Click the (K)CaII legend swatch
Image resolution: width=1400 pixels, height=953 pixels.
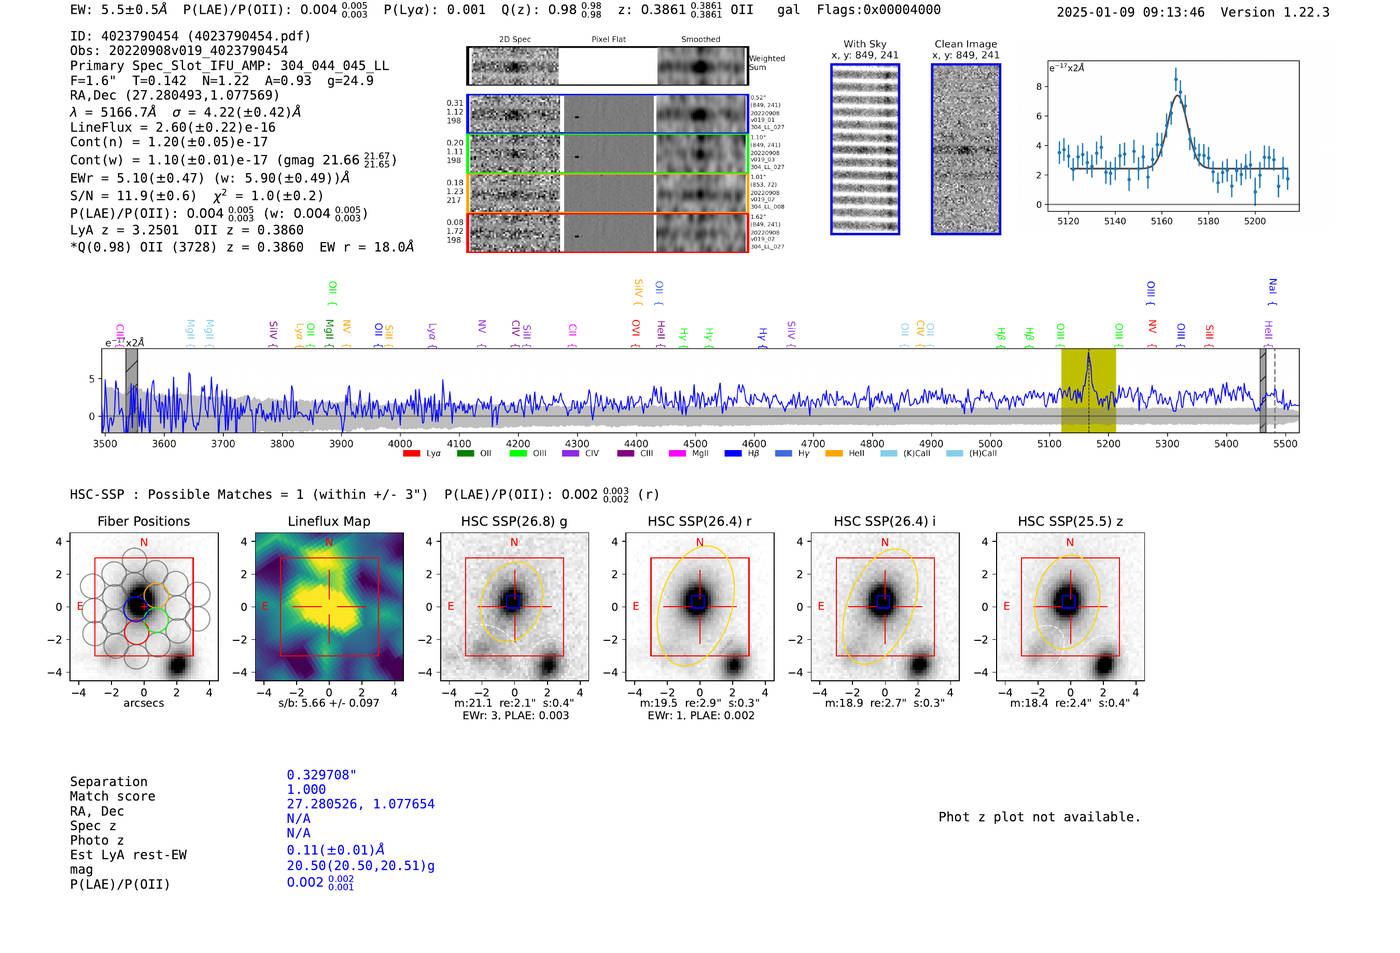click(x=889, y=454)
